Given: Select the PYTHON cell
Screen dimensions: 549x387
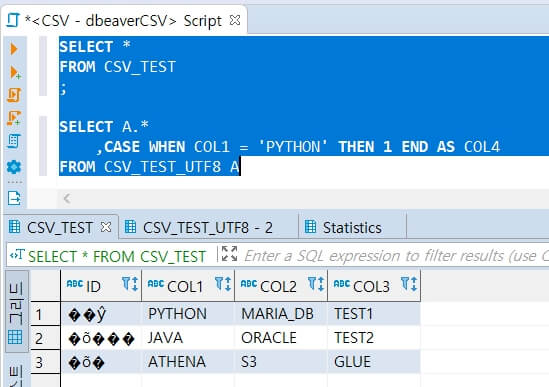Looking at the screenshot, I should click(188, 314).
